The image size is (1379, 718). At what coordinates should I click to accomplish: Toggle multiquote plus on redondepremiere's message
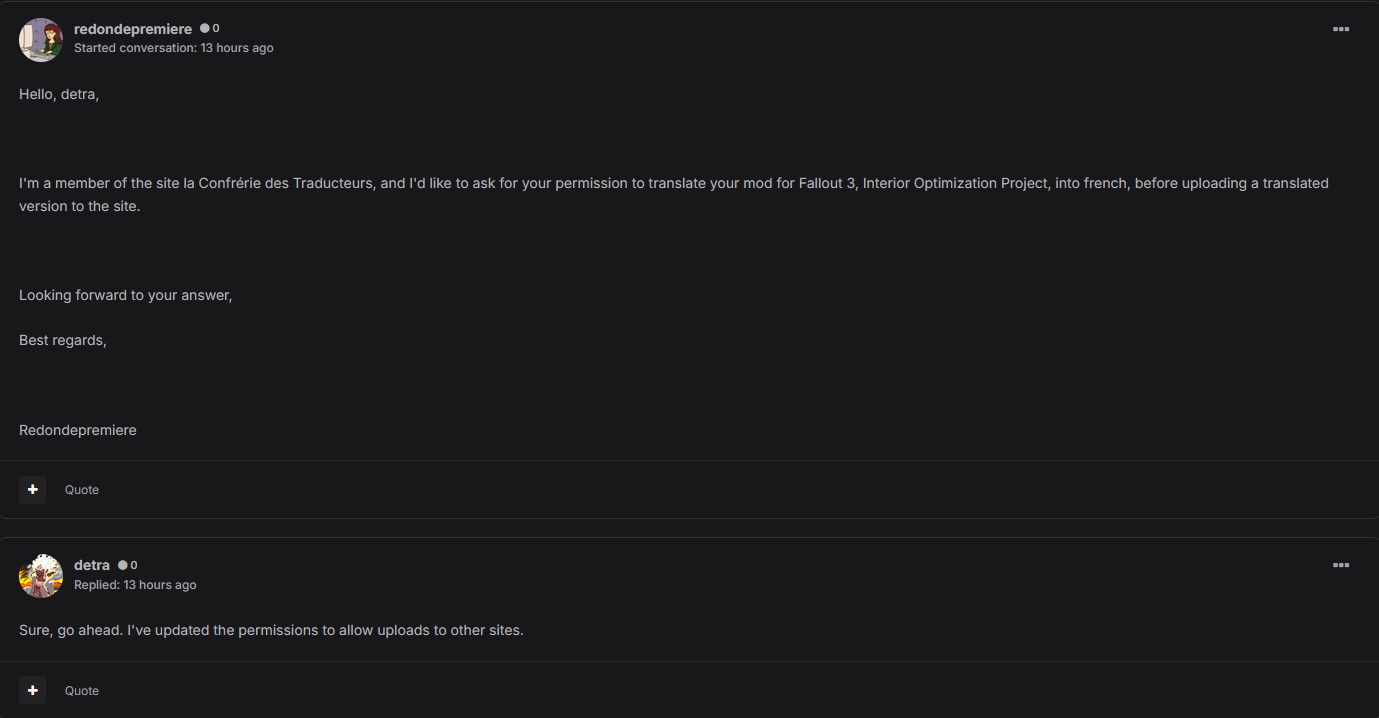(32, 489)
